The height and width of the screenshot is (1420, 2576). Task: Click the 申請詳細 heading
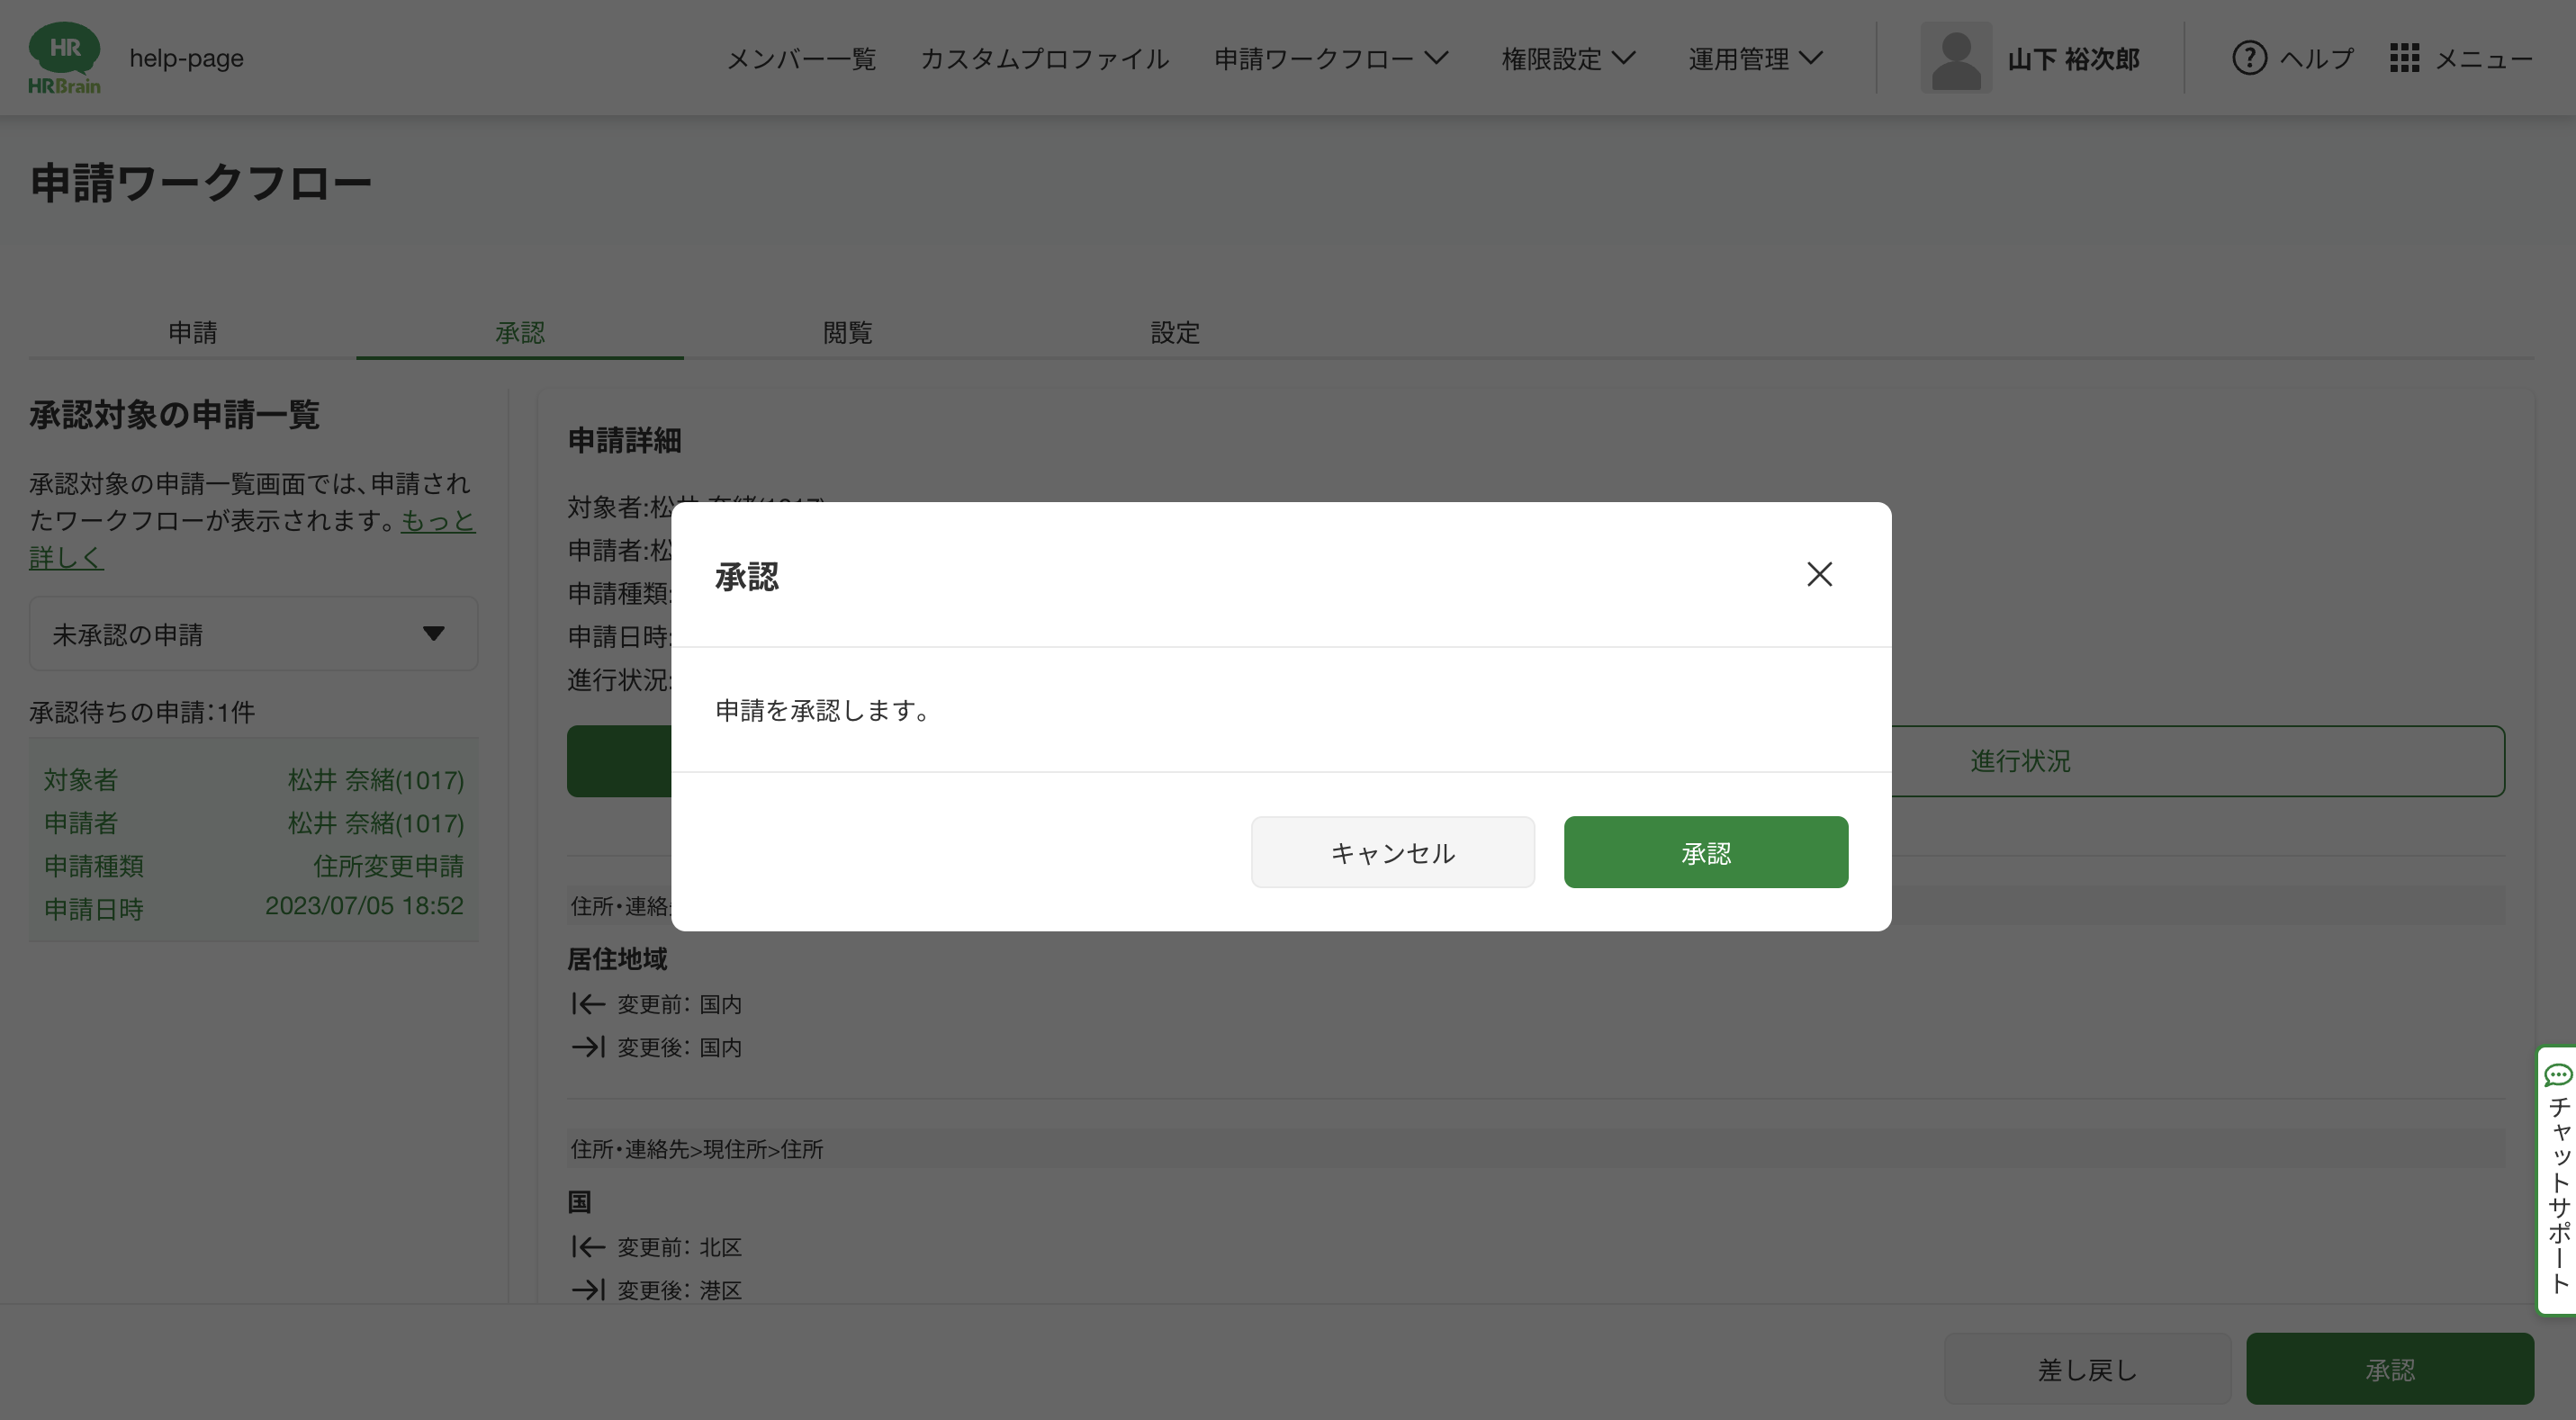tap(624, 440)
